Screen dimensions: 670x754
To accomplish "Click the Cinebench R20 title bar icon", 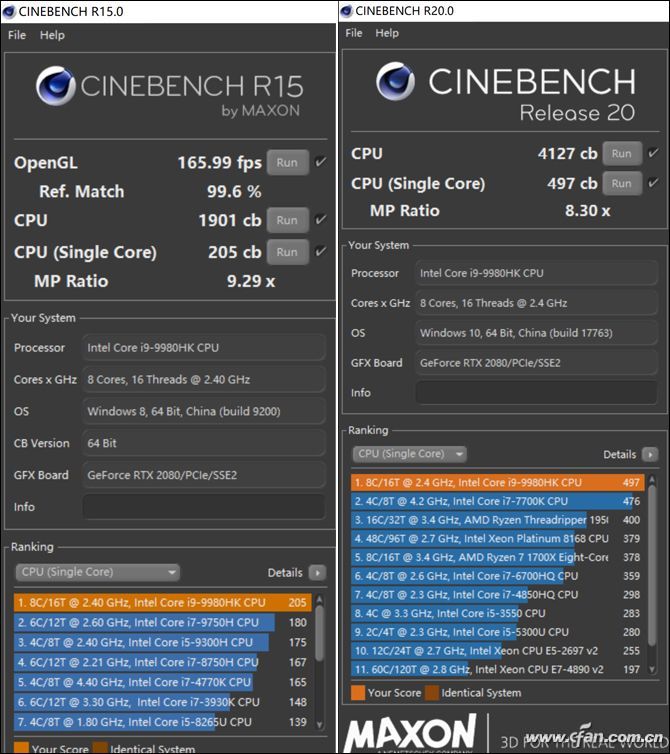I will click(x=347, y=11).
